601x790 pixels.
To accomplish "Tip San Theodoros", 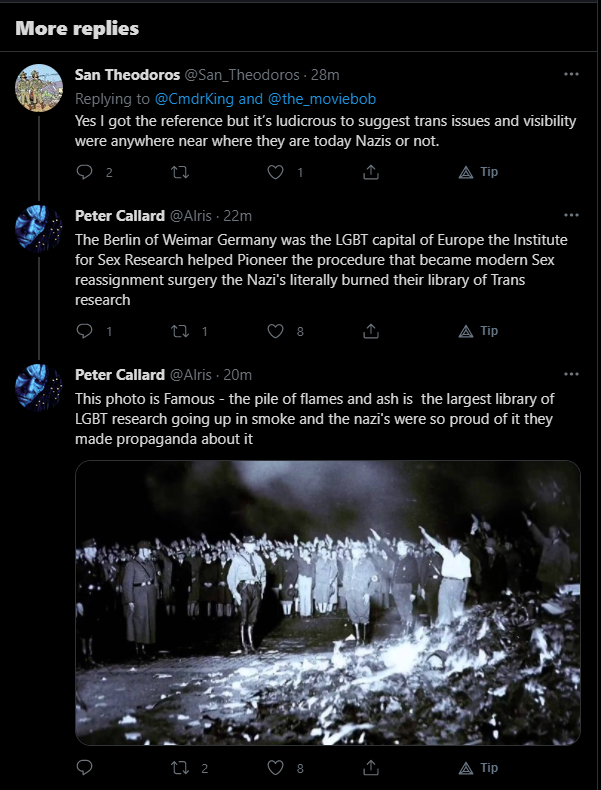I will click(x=478, y=172).
